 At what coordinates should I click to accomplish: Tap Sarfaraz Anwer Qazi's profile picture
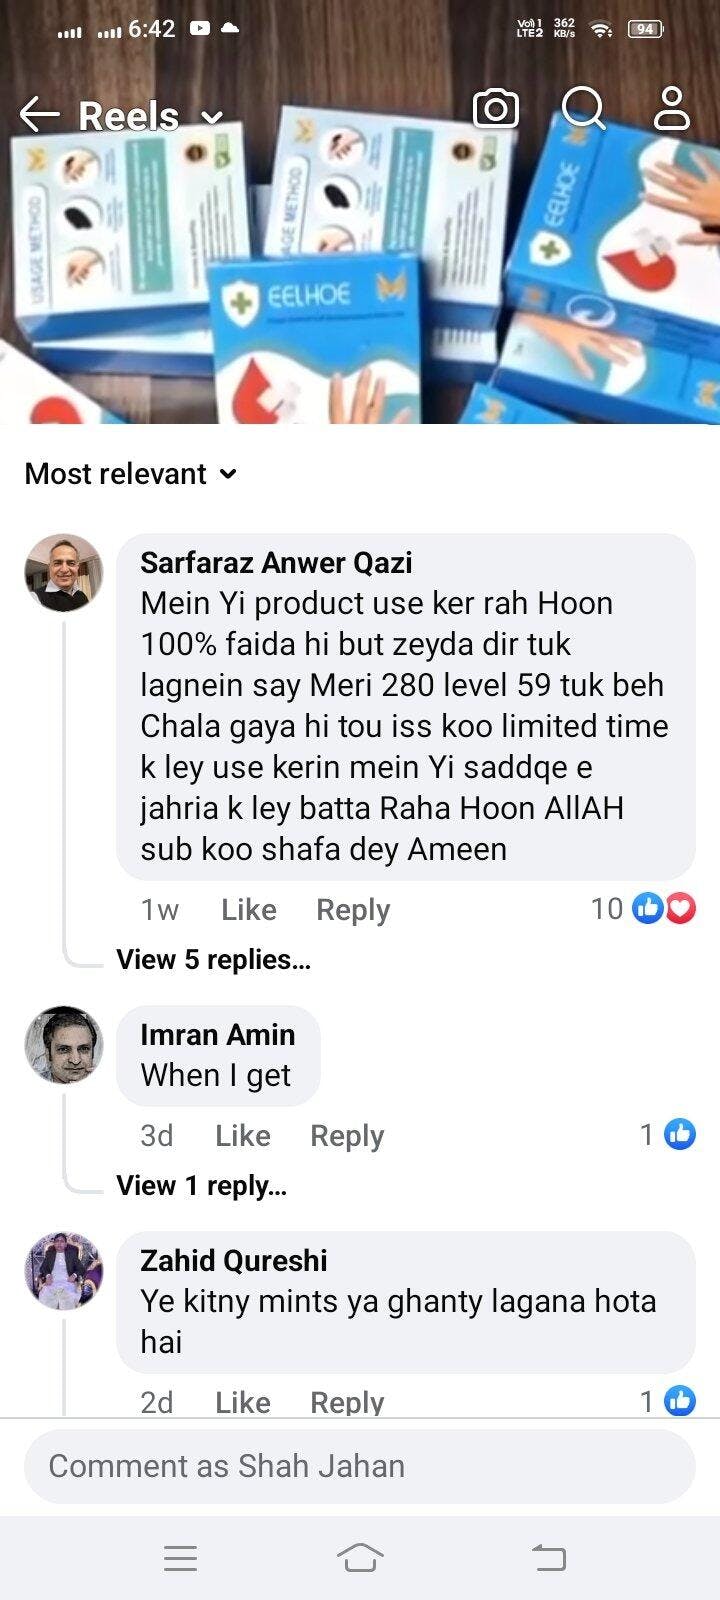tap(64, 573)
